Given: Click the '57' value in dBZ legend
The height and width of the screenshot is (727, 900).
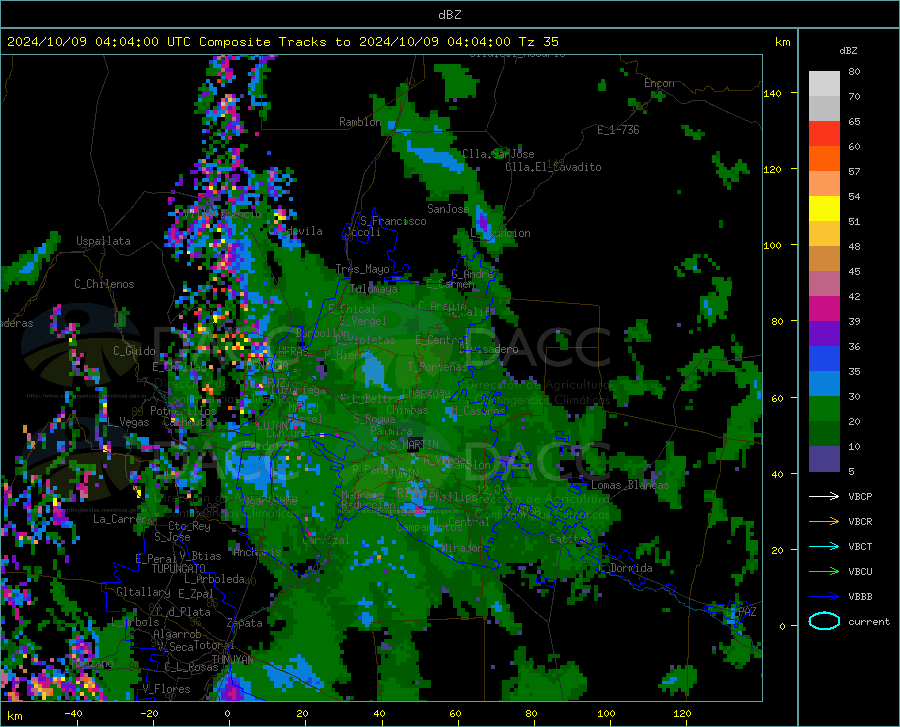Looking at the screenshot, I should pos(854,172).
